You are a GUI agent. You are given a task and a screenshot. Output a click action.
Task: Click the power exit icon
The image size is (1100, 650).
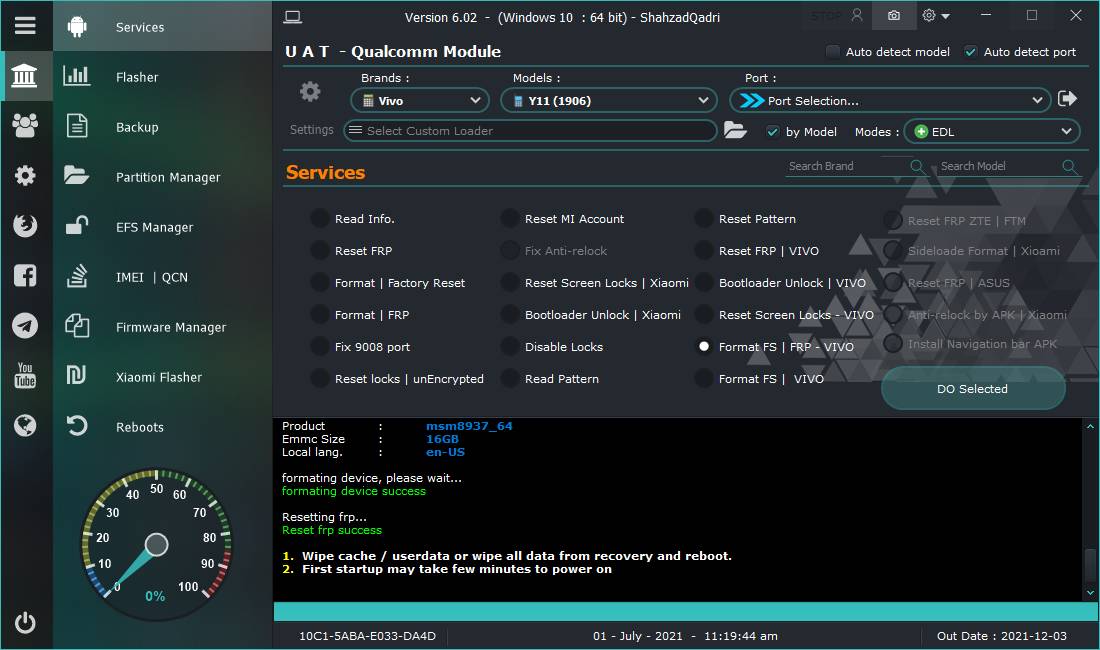tap(25, 623)
